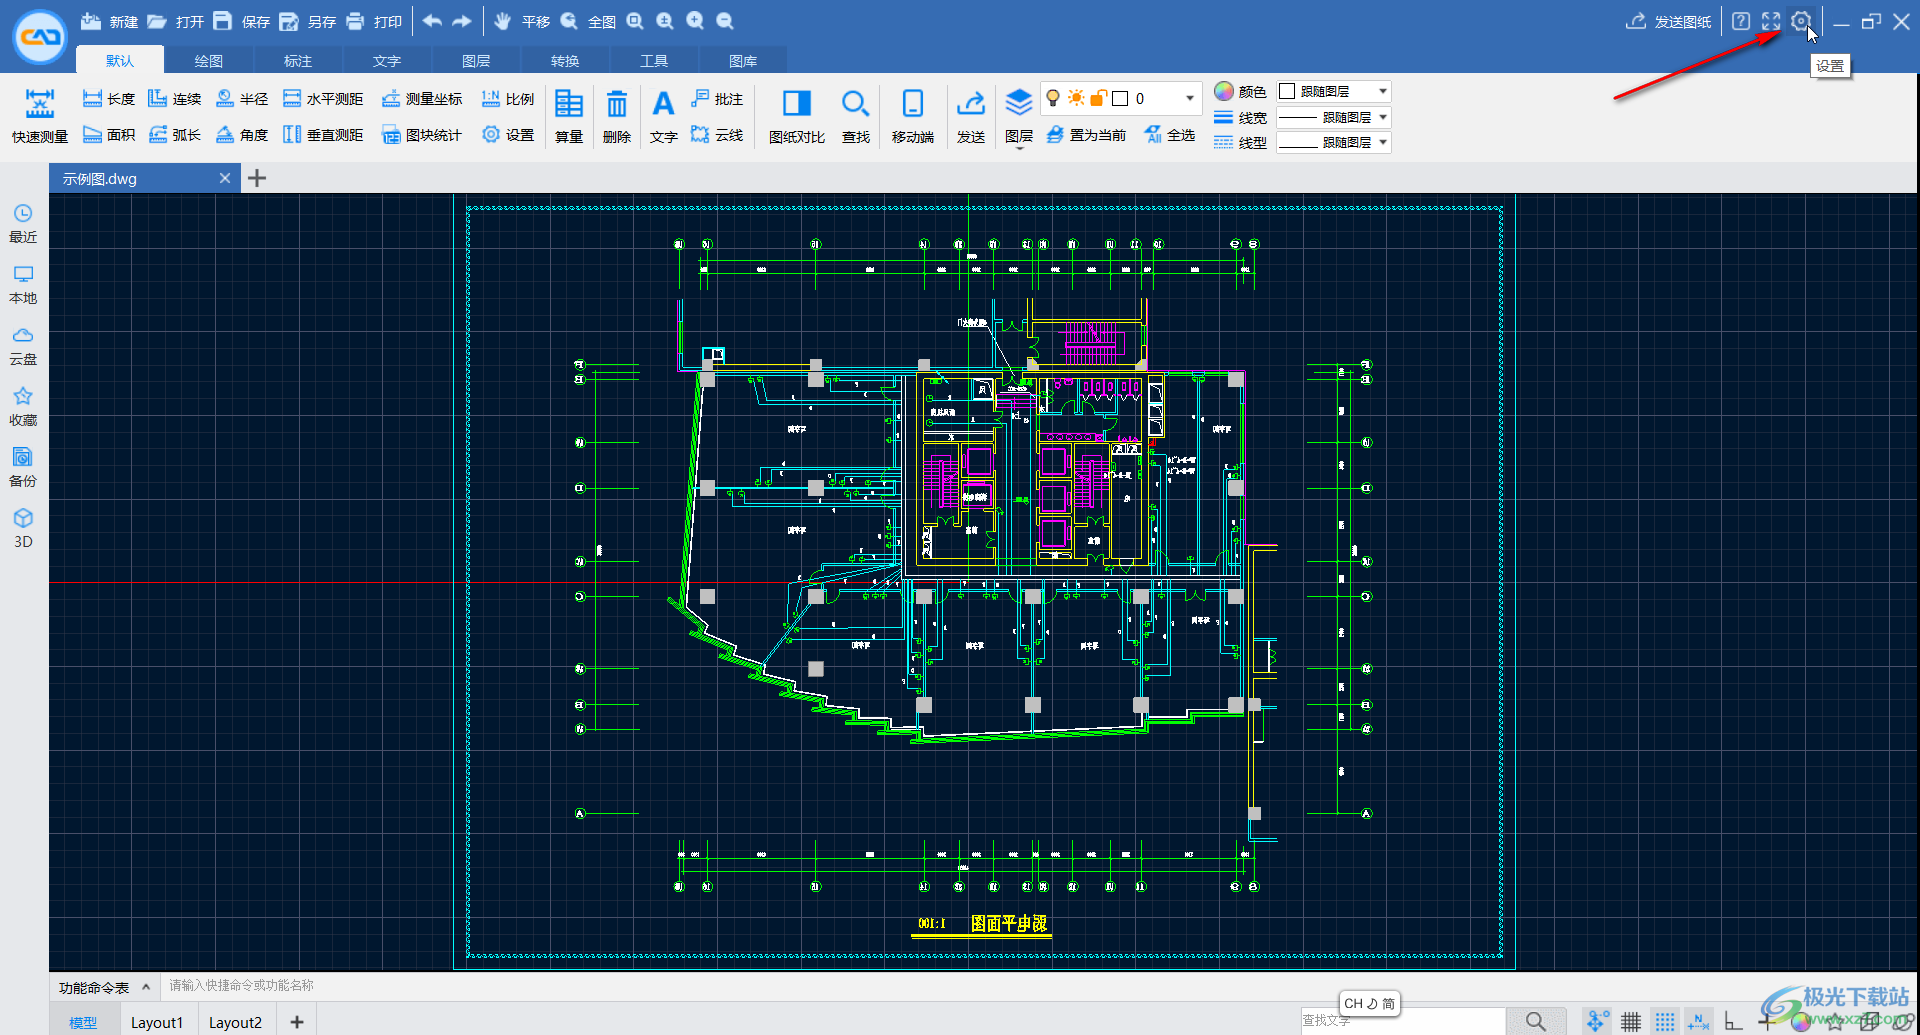
Task: Toggle dotted snap grid in status bar
Action: 1665,1022
